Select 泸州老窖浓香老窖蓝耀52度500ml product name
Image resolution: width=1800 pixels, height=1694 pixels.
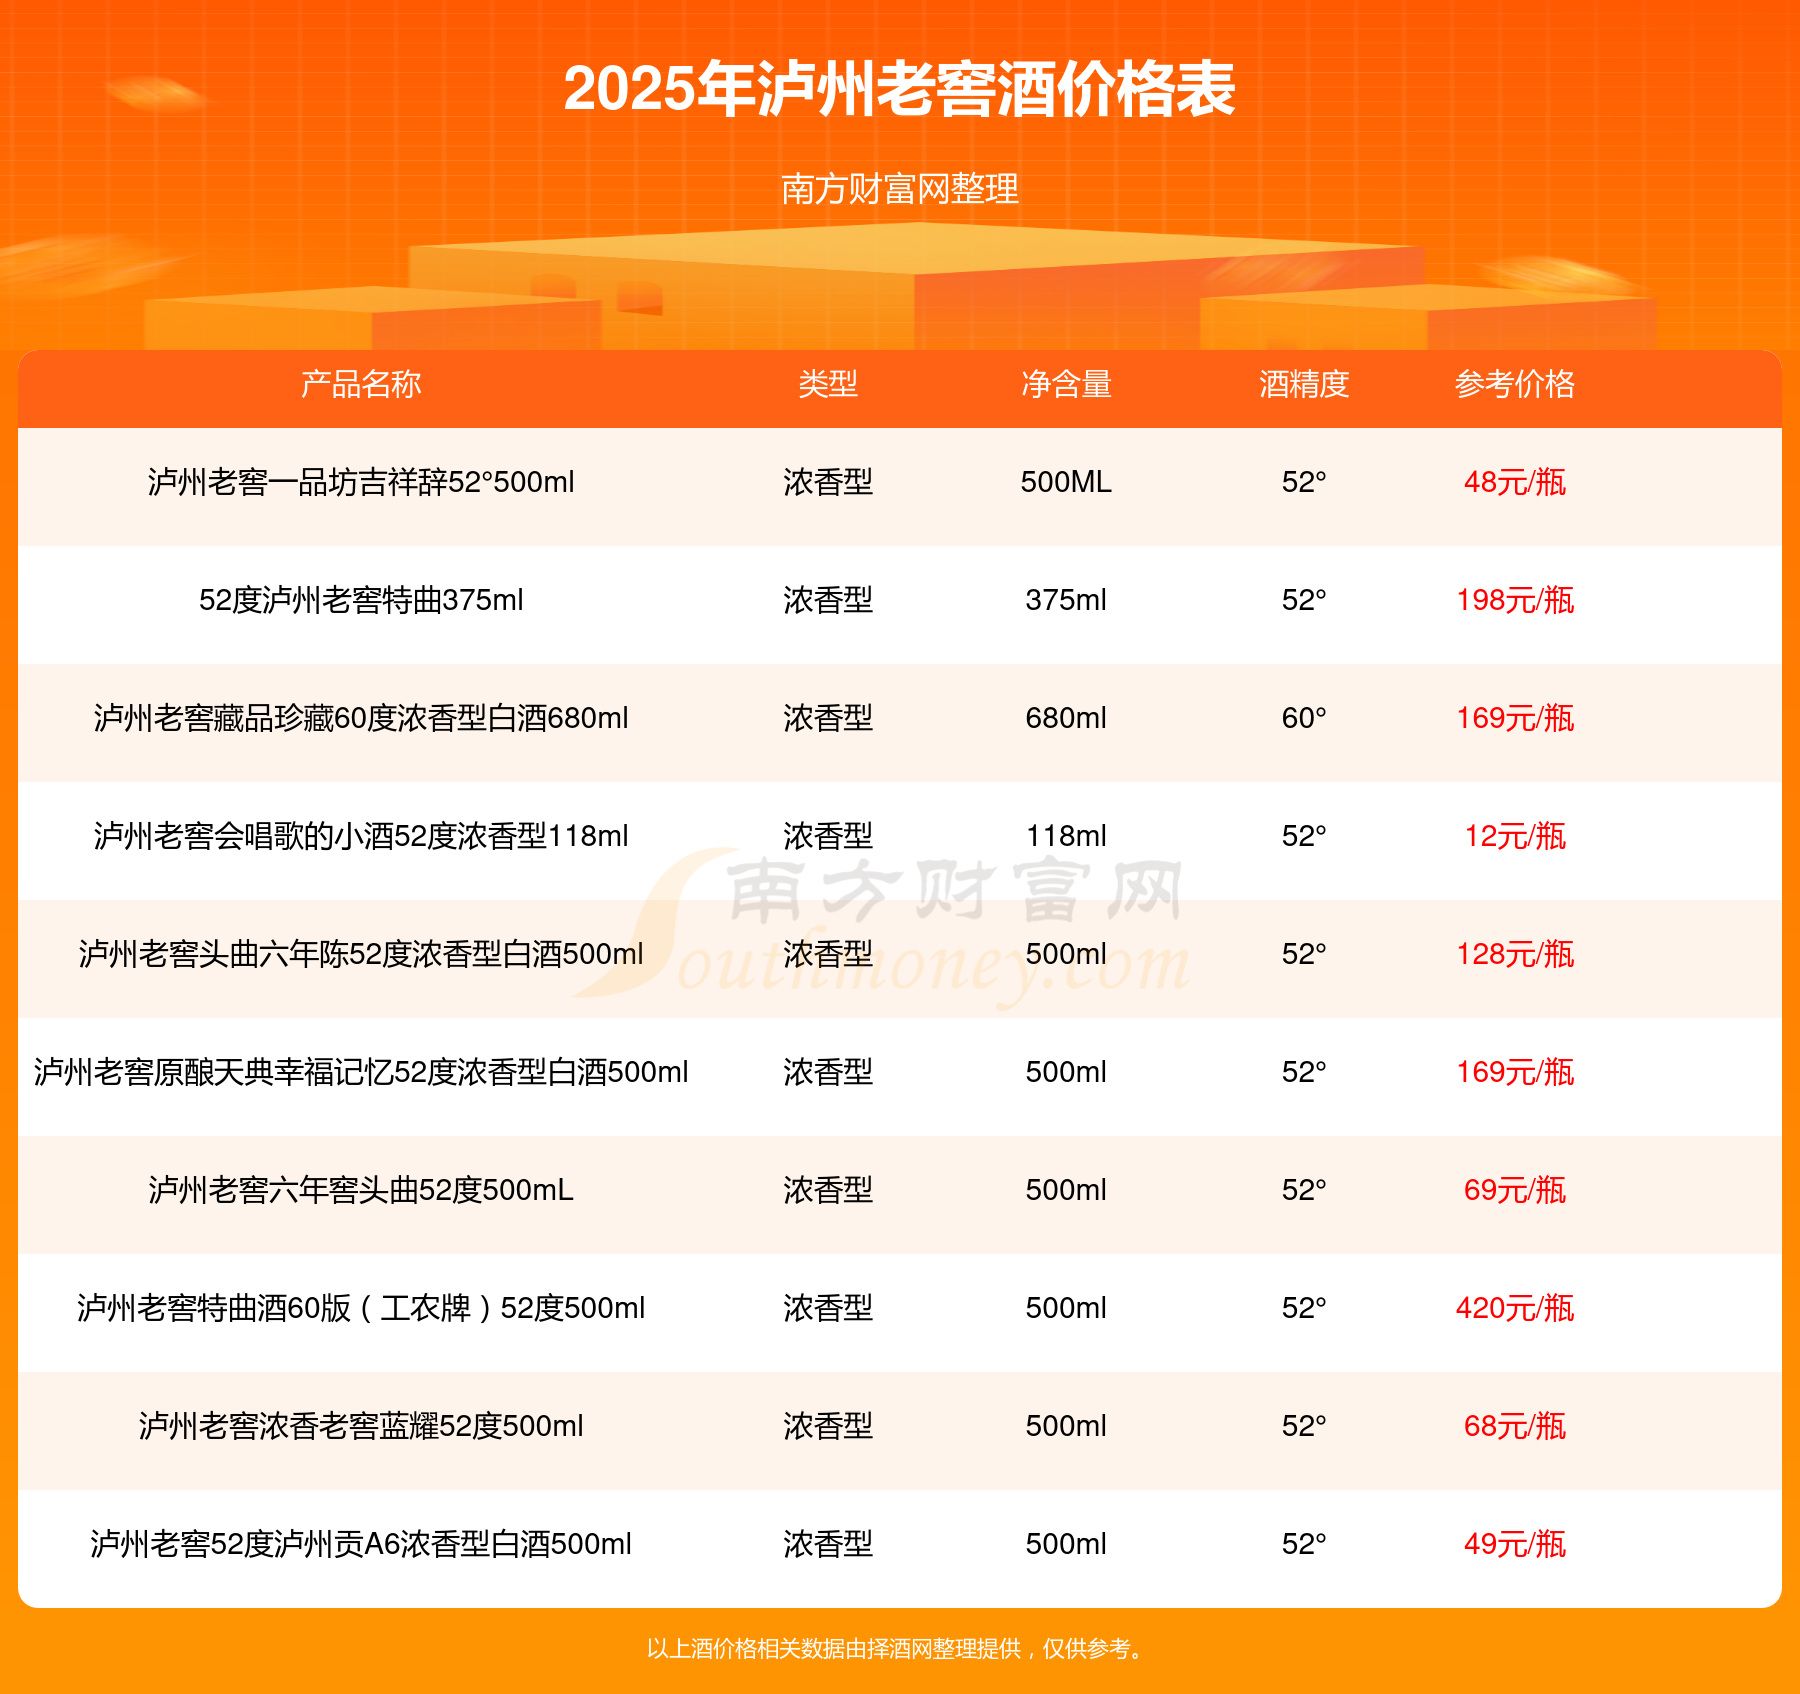(x=361, y=1426)
